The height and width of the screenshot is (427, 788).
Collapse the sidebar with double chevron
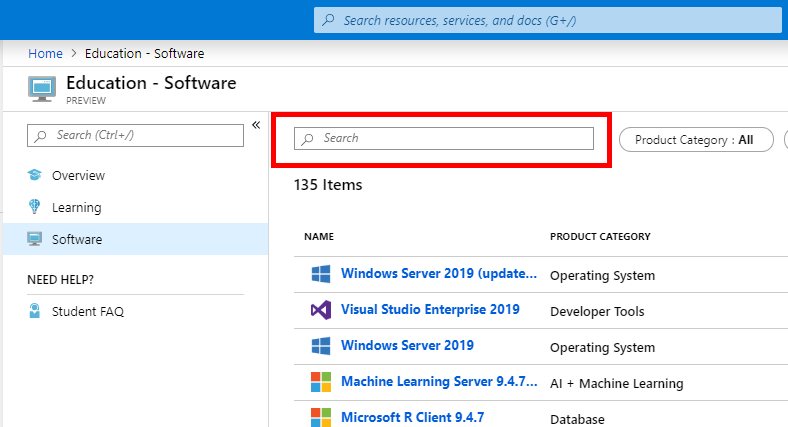pos(256,125)
